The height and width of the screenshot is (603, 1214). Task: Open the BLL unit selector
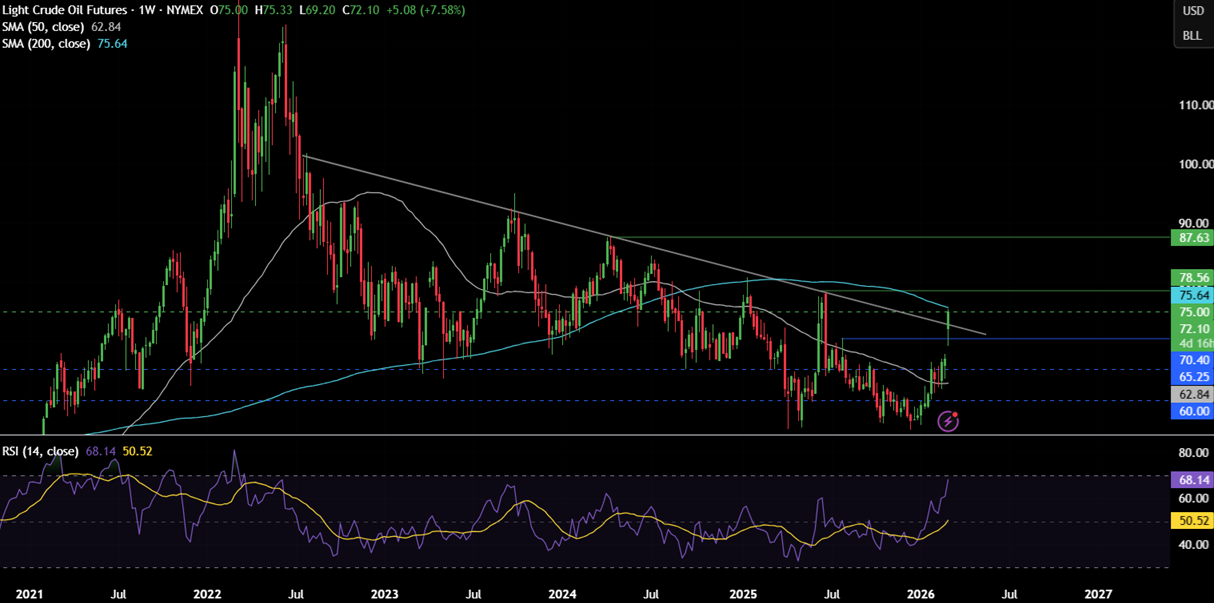tap(1192, 35)
